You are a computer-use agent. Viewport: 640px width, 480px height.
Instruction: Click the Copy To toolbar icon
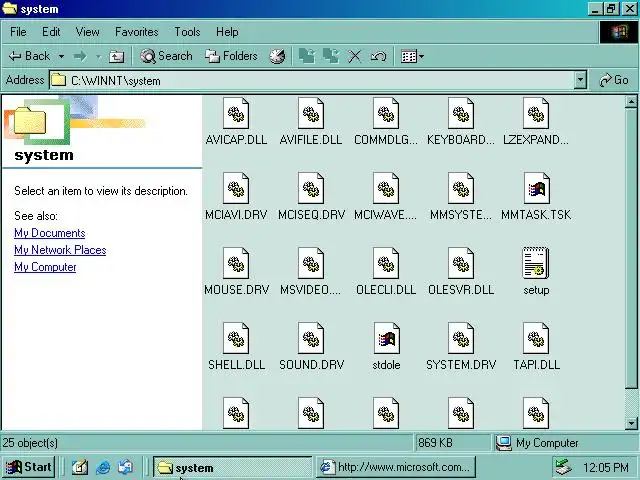pos(331,56)
